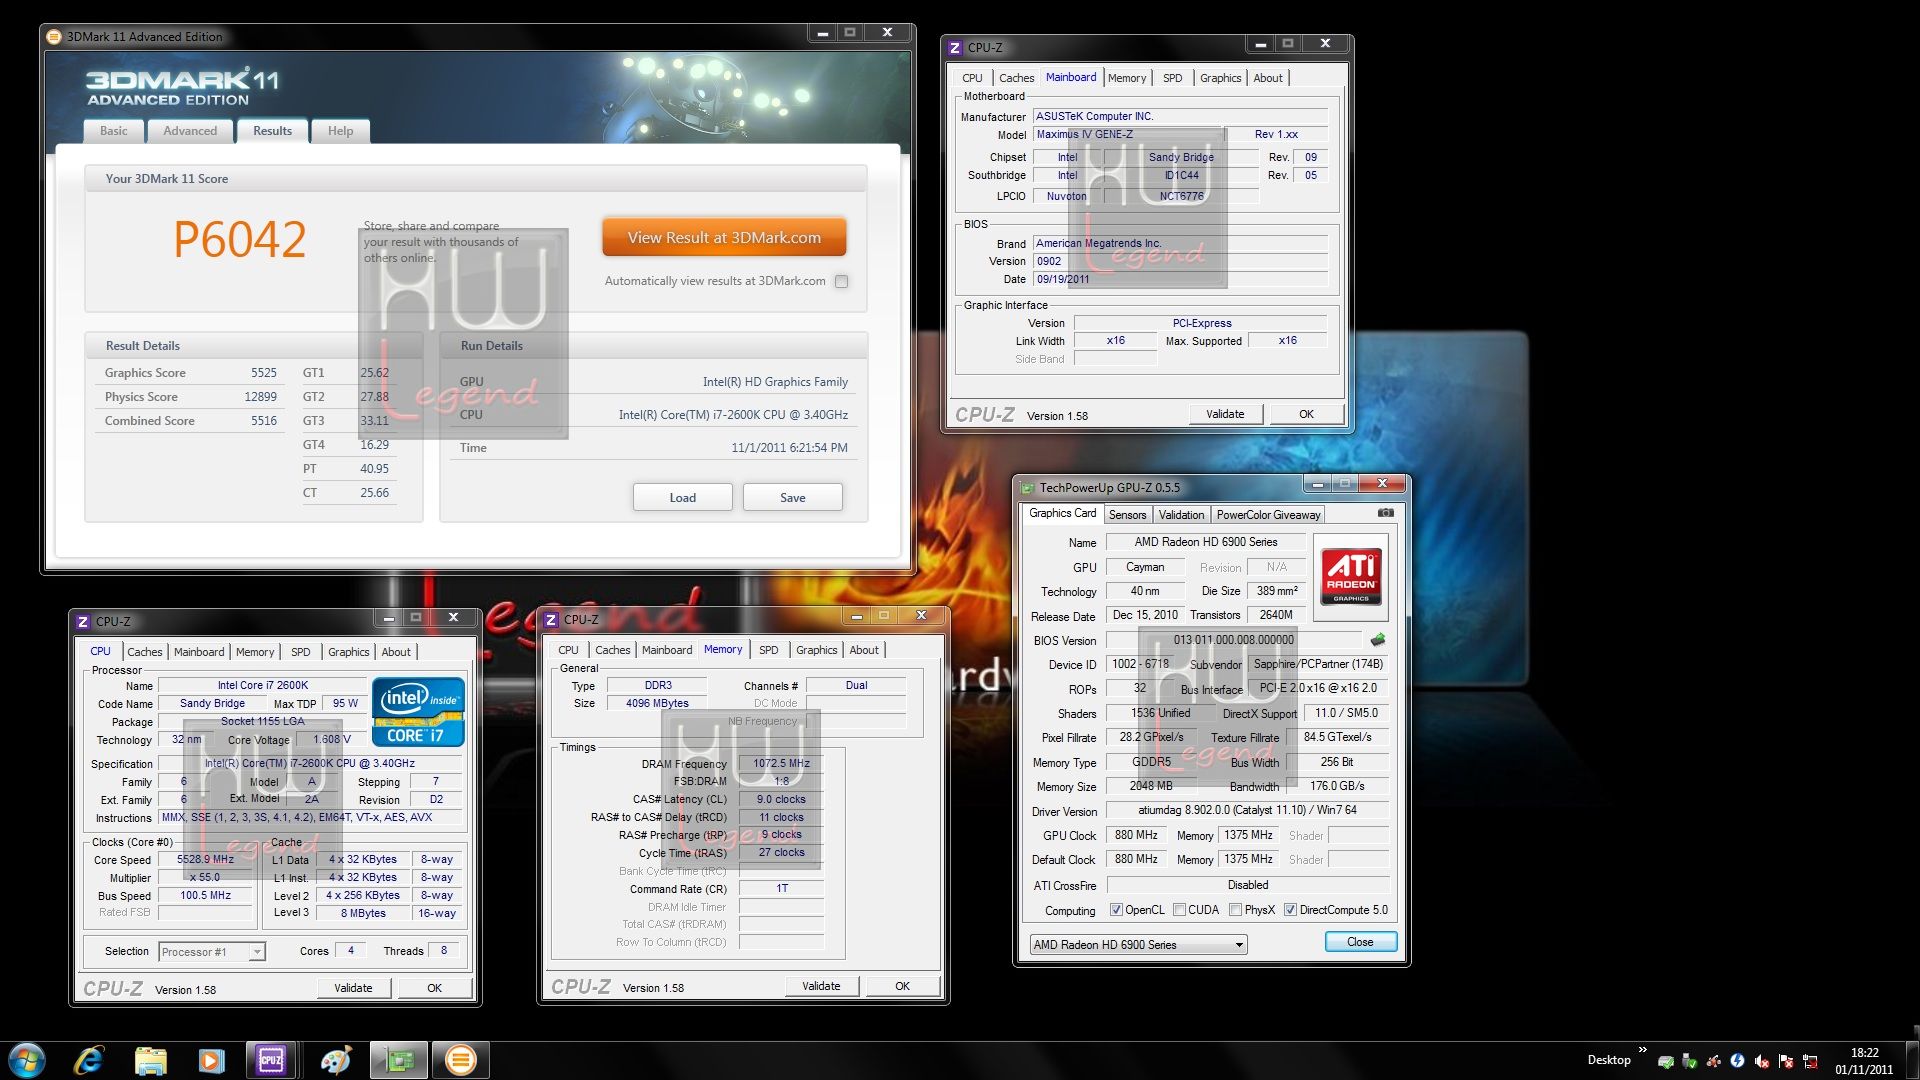Click the processor CPU-Z window title icon
The image size is (1920, 1080).
pyautogui.click(x=83, y=622)
